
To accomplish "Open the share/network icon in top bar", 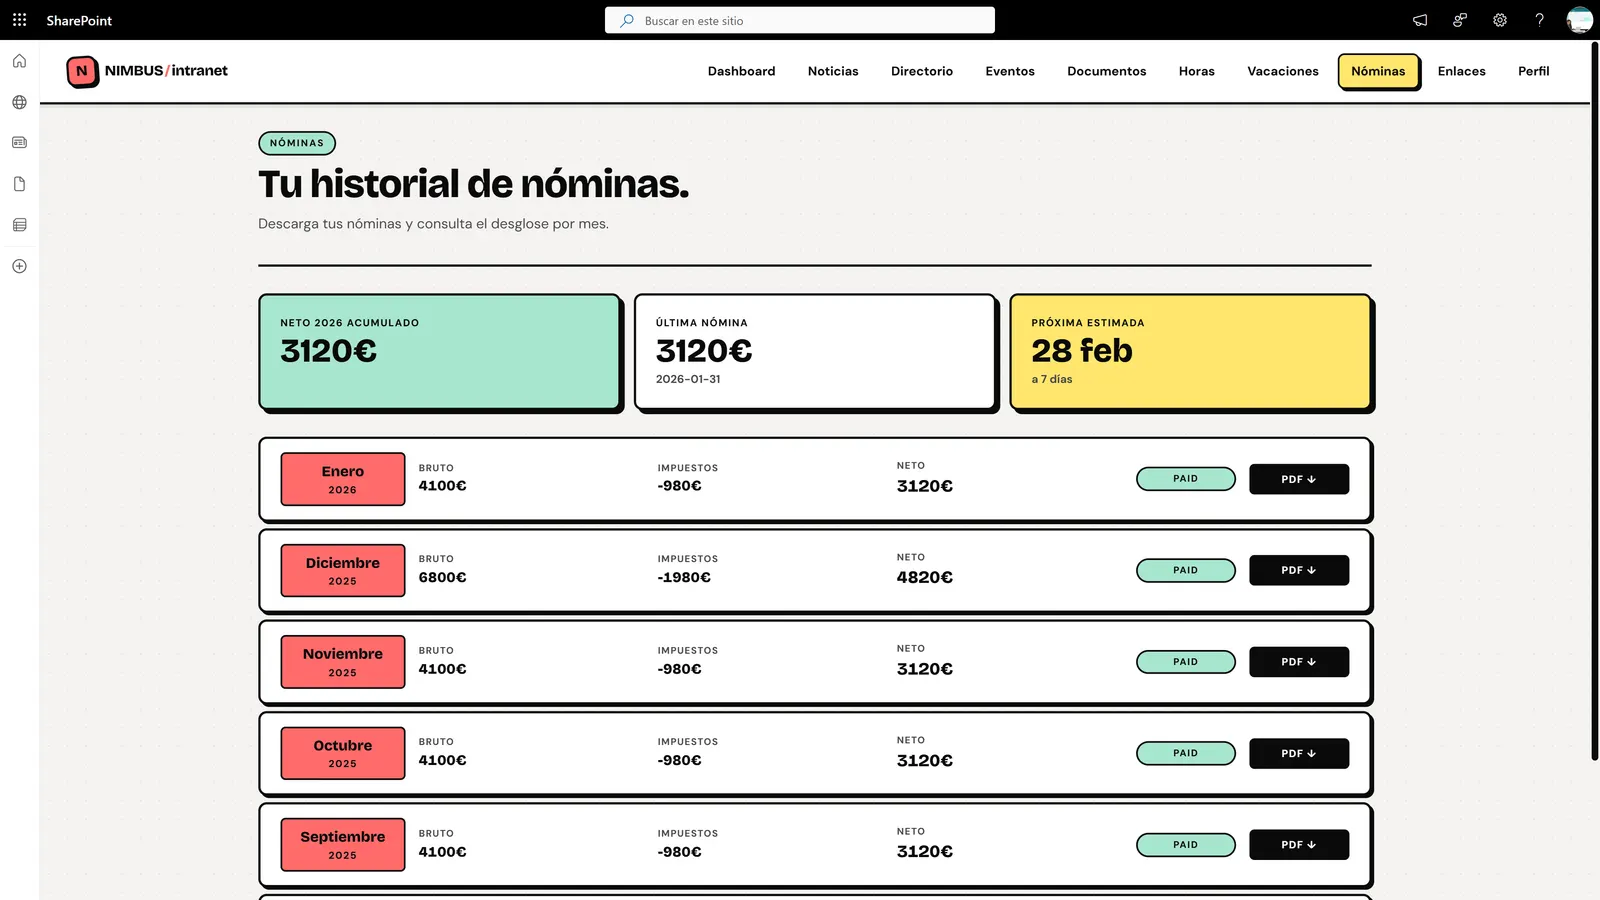I will coord(1460,20).
